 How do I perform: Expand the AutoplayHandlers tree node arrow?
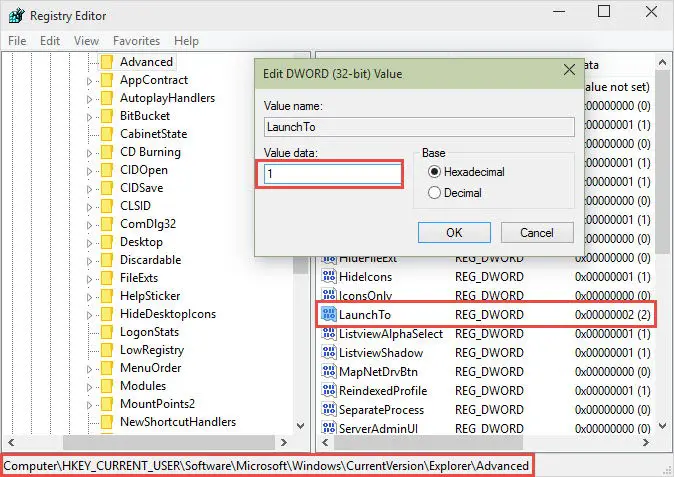[x=89, y=99]
